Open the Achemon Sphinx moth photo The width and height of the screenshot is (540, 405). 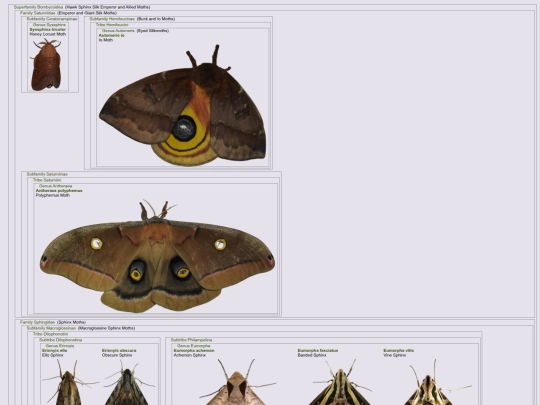click(237, 382)
